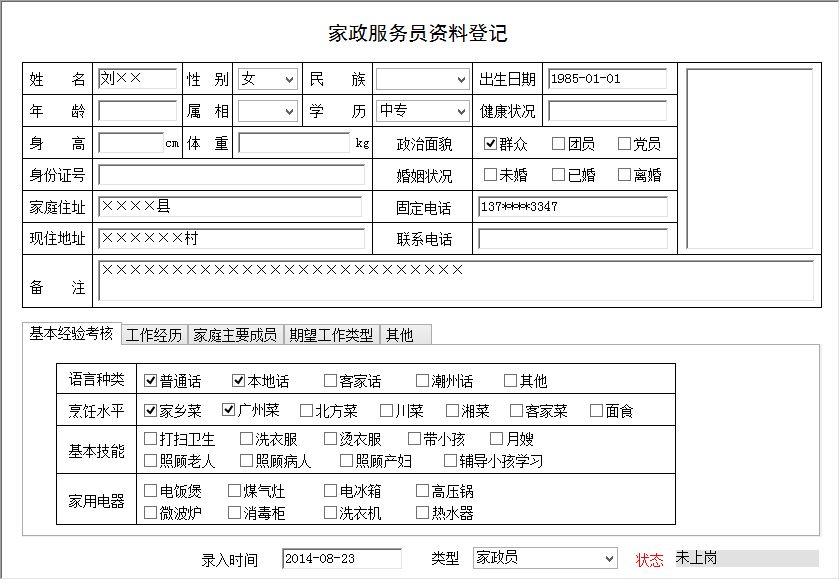Select the 面食 checkbox
The image size is (840, 580).
596,411
